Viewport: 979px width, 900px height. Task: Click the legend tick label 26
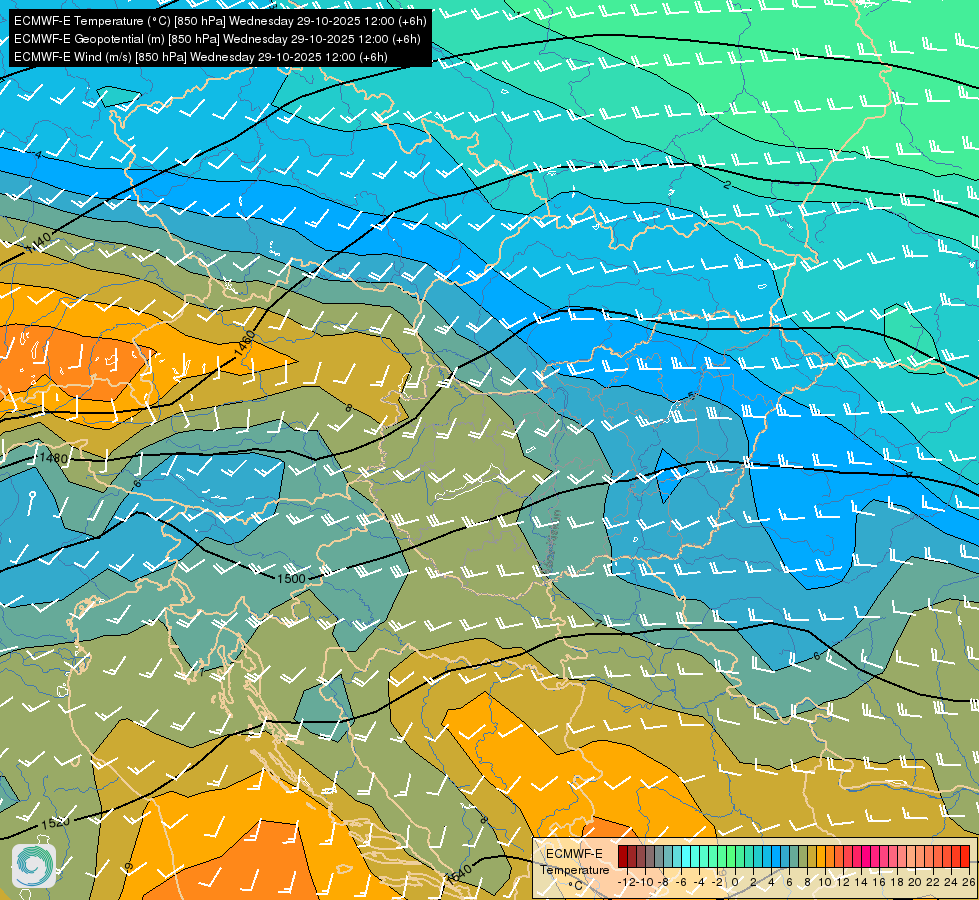(969, 883)
